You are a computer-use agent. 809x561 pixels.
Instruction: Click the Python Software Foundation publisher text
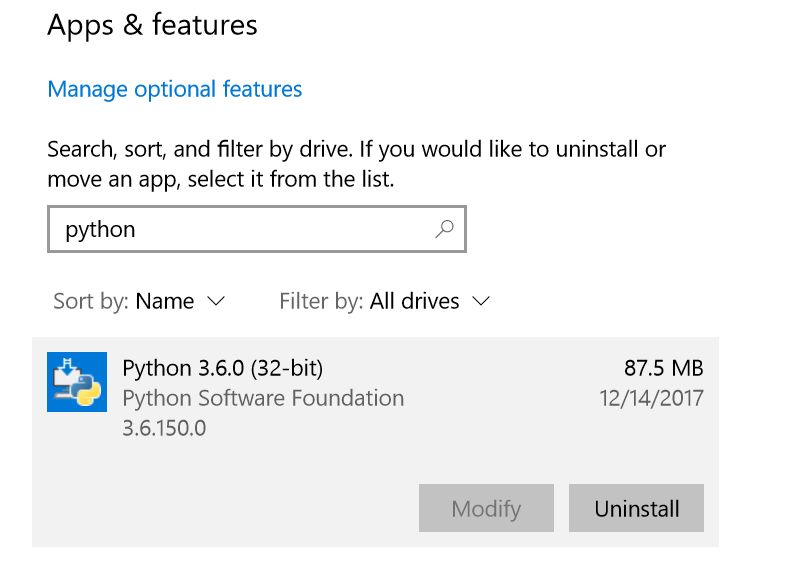click(x=263, y=398)
